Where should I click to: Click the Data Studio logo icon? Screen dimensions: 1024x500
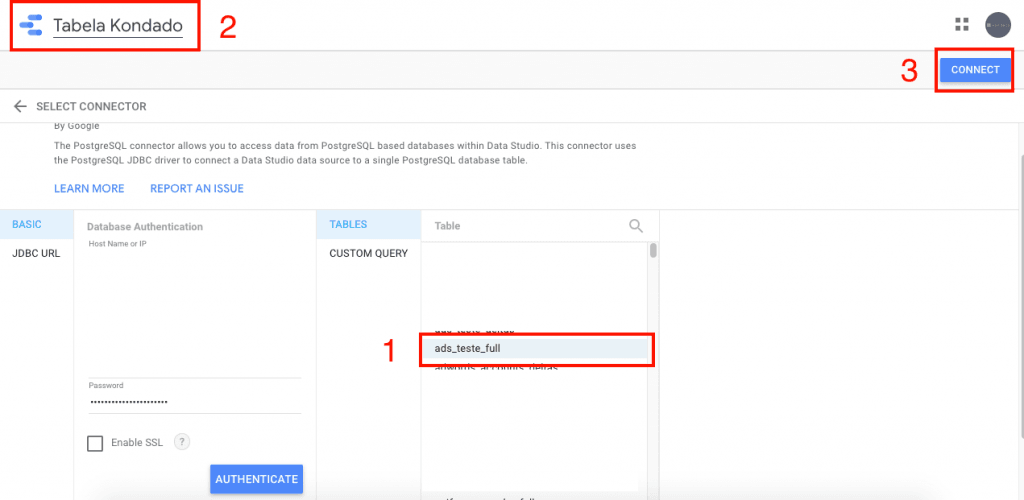coord(31,25)
